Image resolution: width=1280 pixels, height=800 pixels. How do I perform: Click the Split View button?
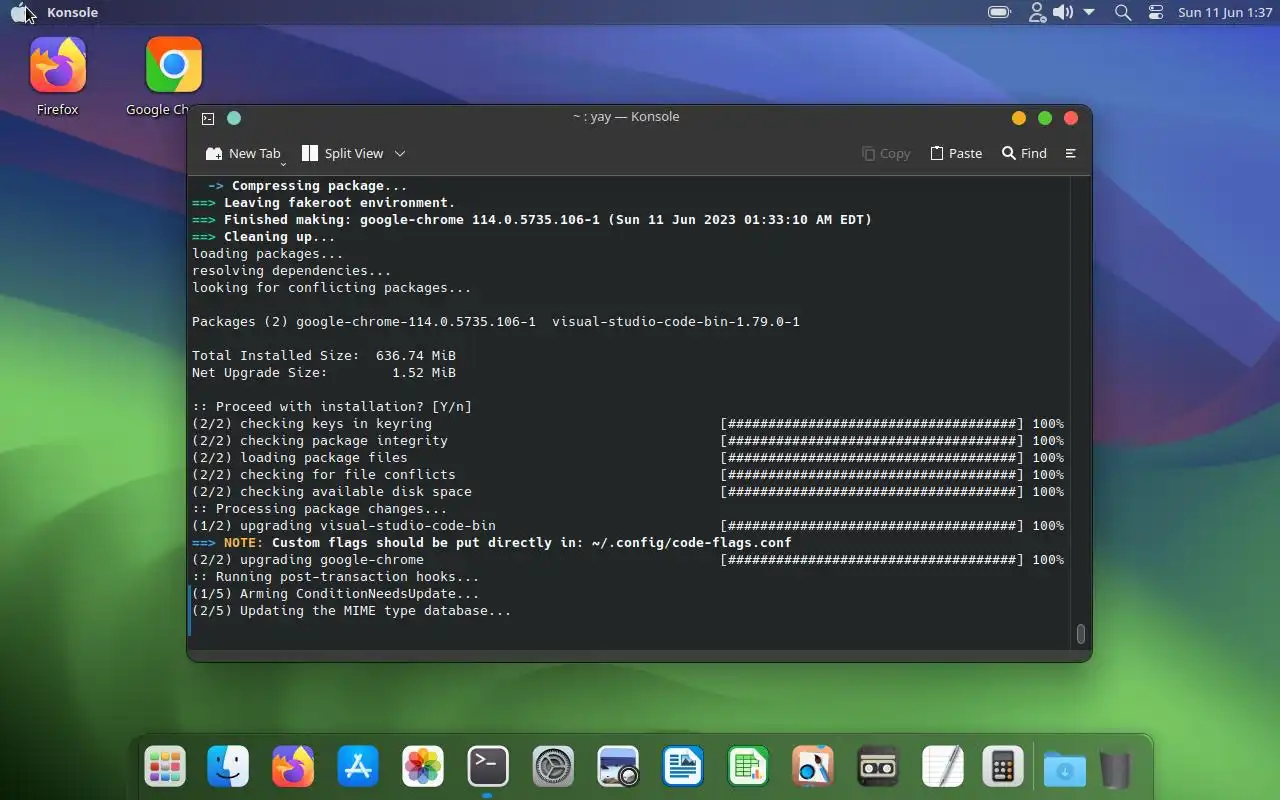[343, 154]
